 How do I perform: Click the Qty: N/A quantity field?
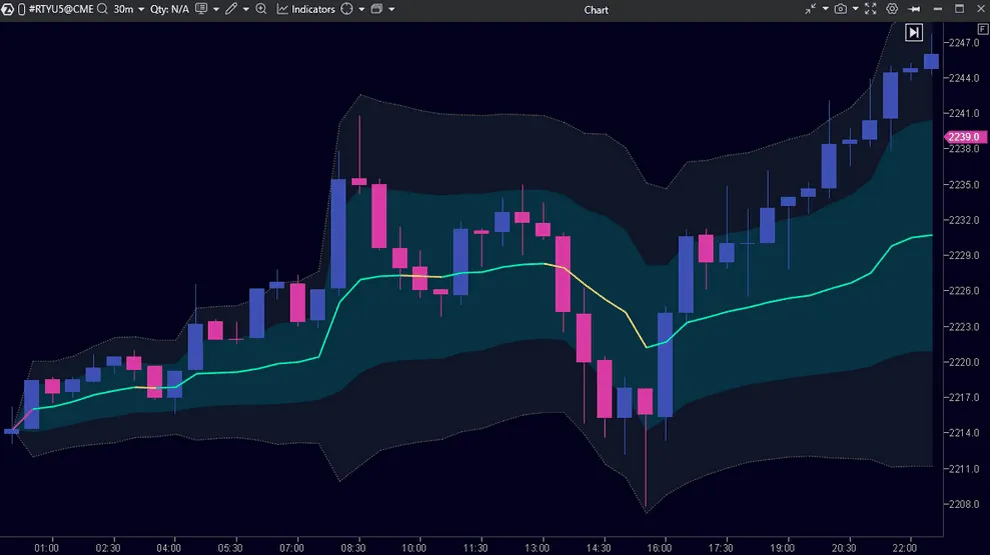tap(170, 9)
